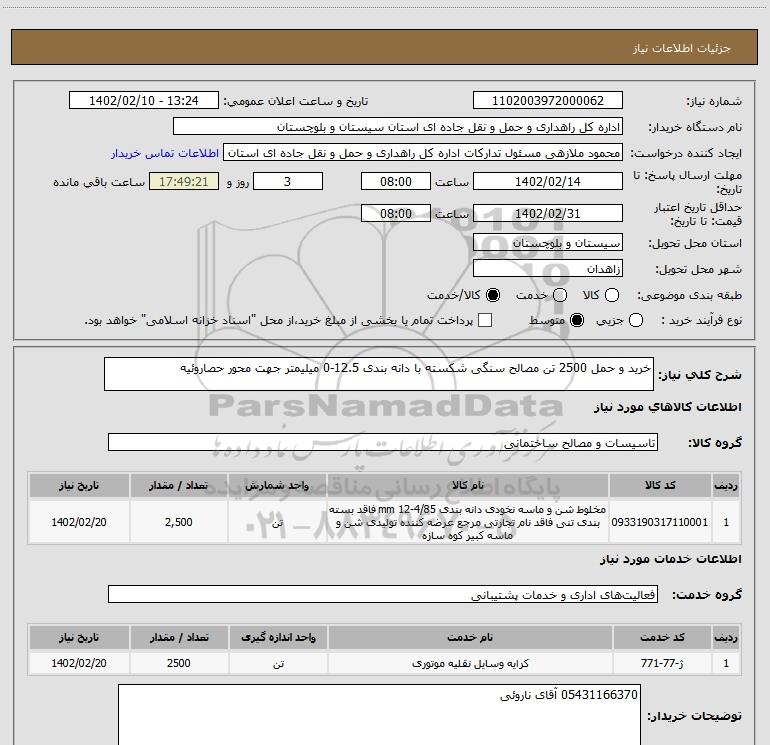
Task: Click the reply deadline date 1402/02/14
Action: click(x=548, y=181)
